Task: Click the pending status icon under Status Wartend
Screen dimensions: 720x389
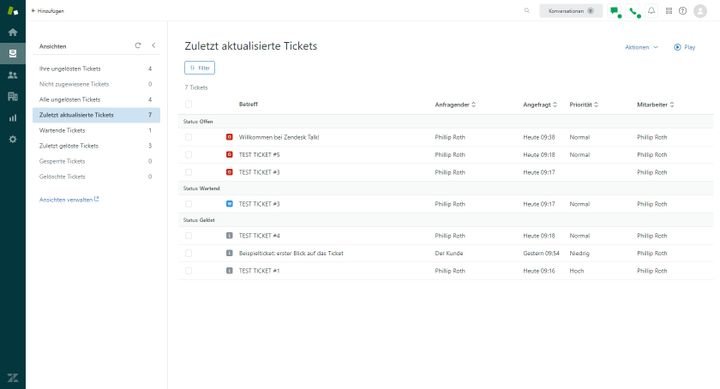Action: (x=229, y=203)
